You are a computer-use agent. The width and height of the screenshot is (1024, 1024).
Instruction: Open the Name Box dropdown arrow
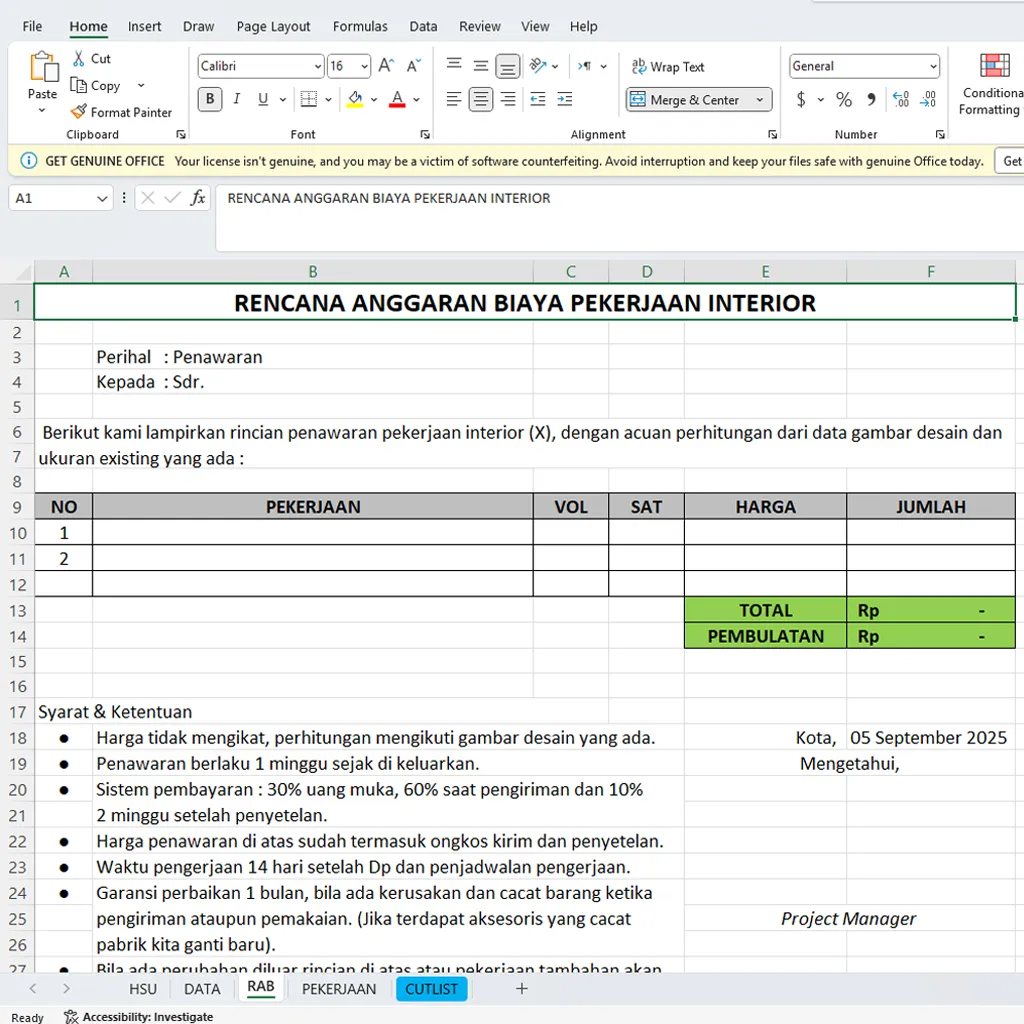pyautogui.click(x=102, y=199)
